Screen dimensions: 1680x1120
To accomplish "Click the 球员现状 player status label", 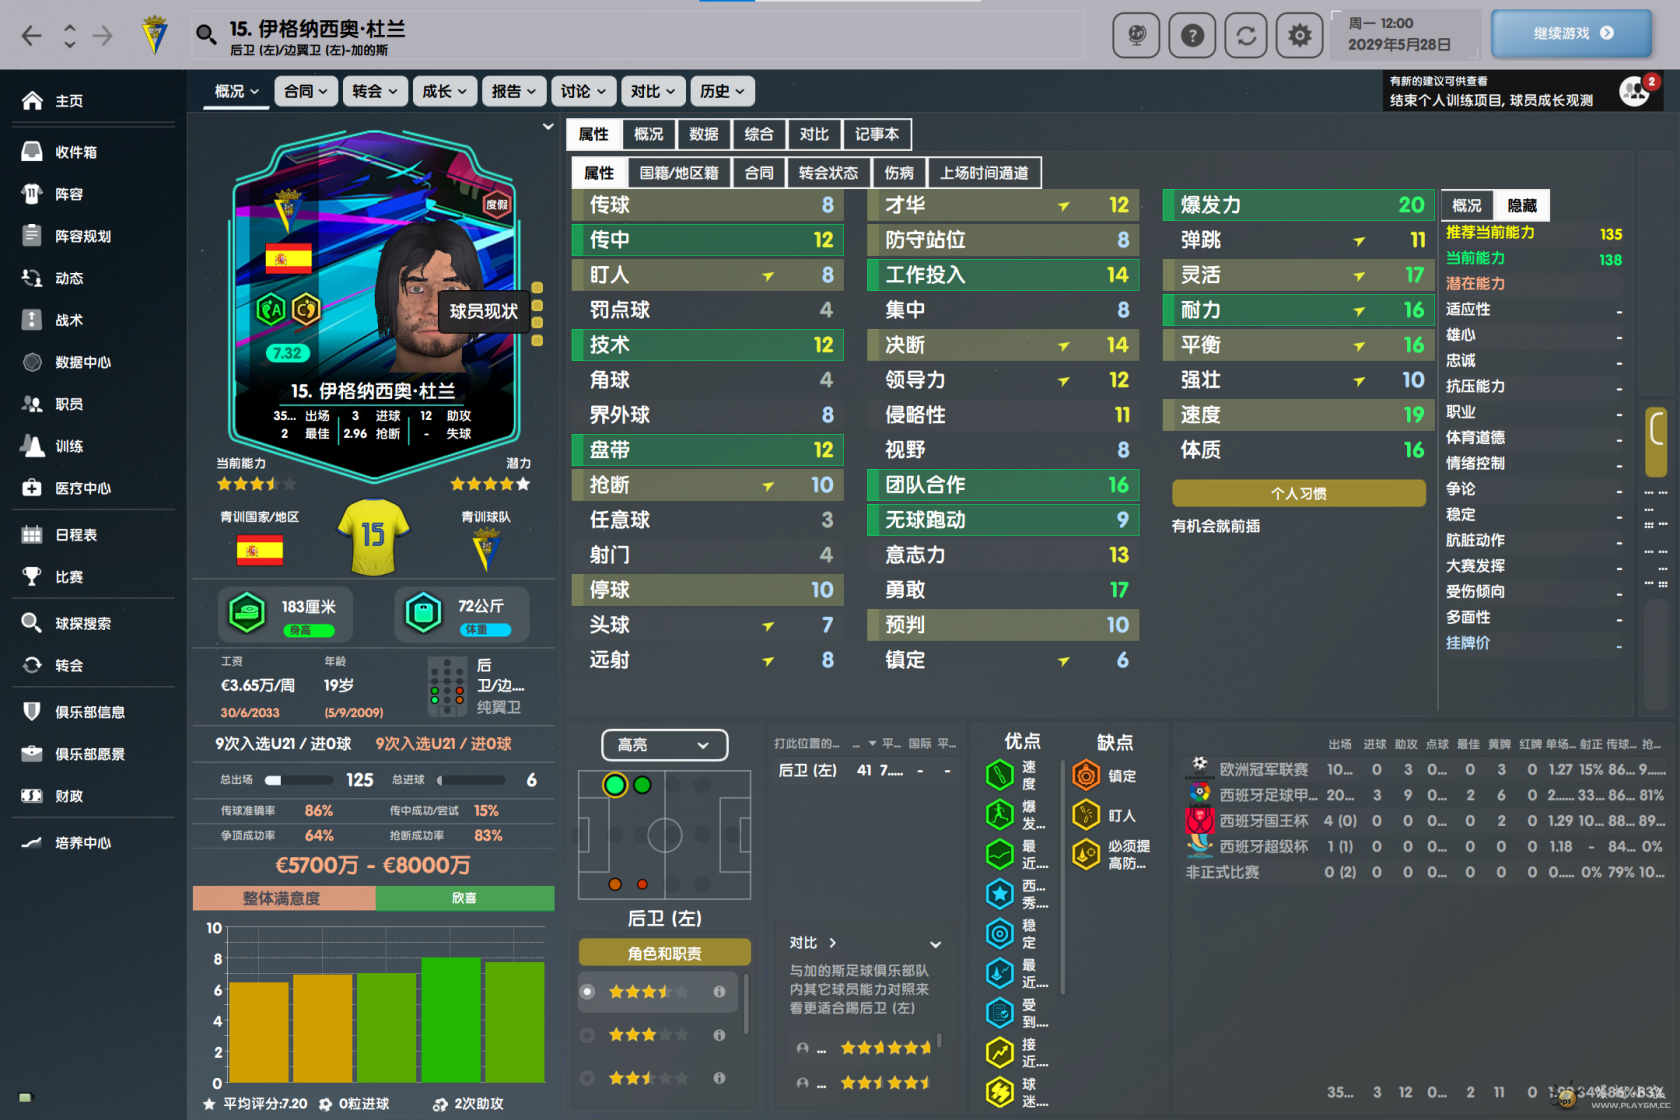I will 483,311.
